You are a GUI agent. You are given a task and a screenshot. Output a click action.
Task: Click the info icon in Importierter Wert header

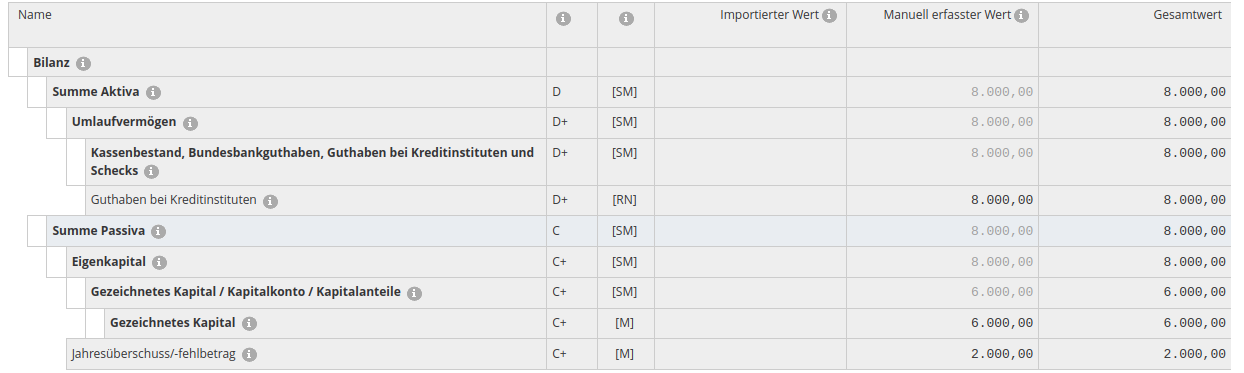point(829,16)
